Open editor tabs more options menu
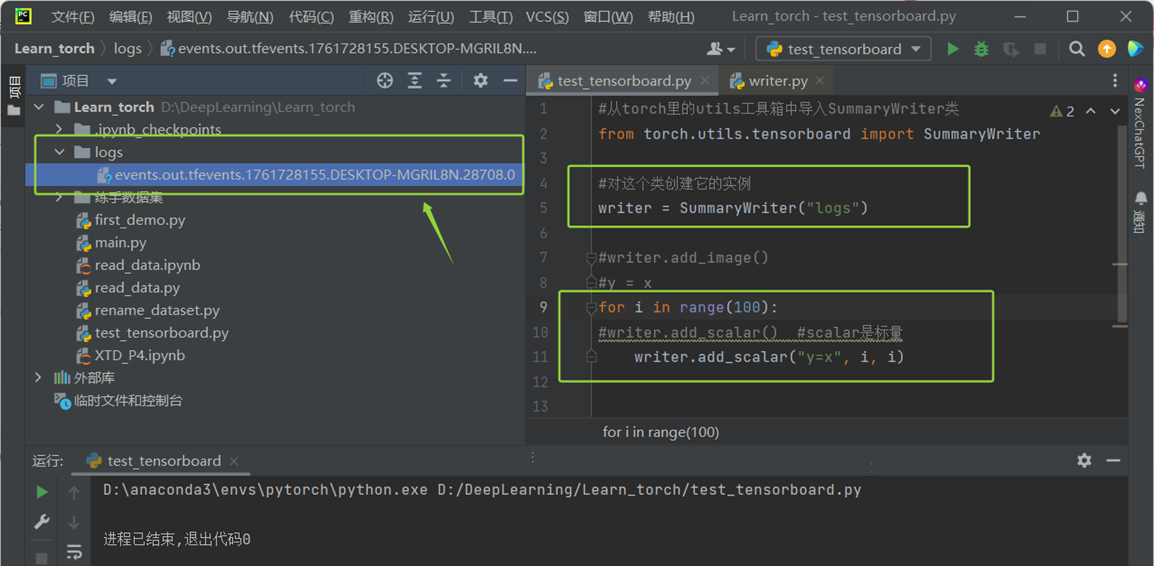 (x=1114, y=81)
